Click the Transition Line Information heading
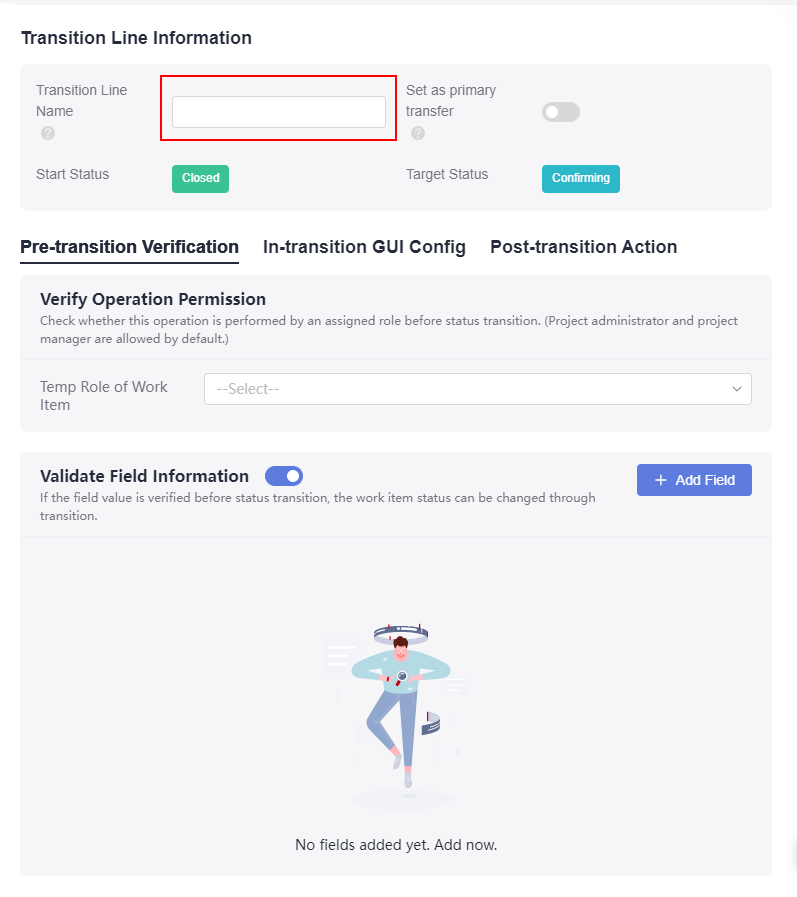This screenshot has width=797, height=897. coord(136,38)
